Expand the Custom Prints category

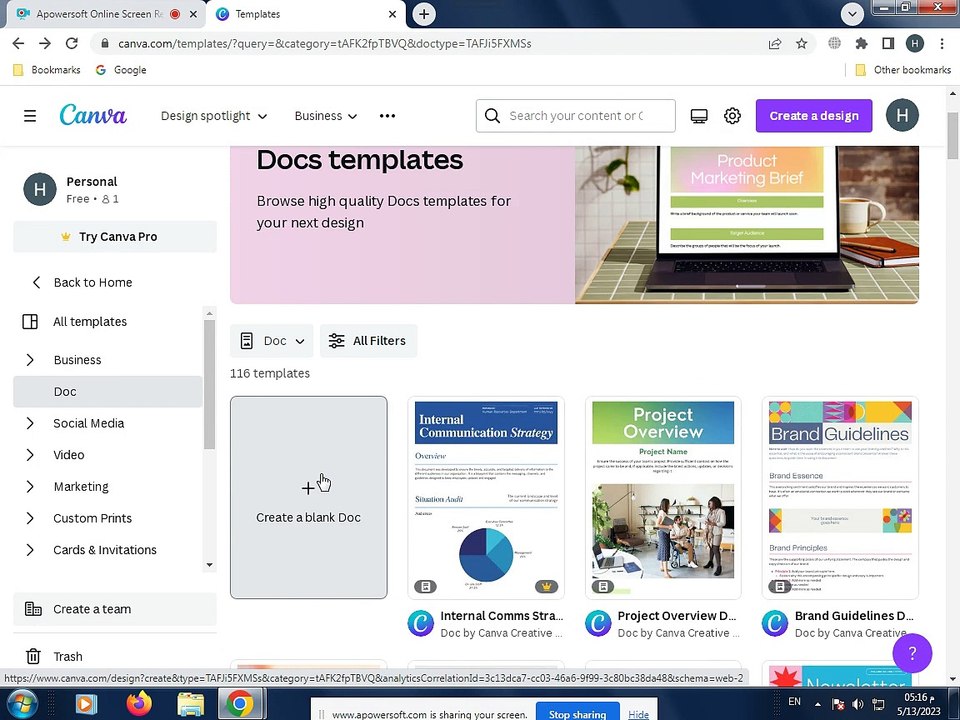click(30, 518)
